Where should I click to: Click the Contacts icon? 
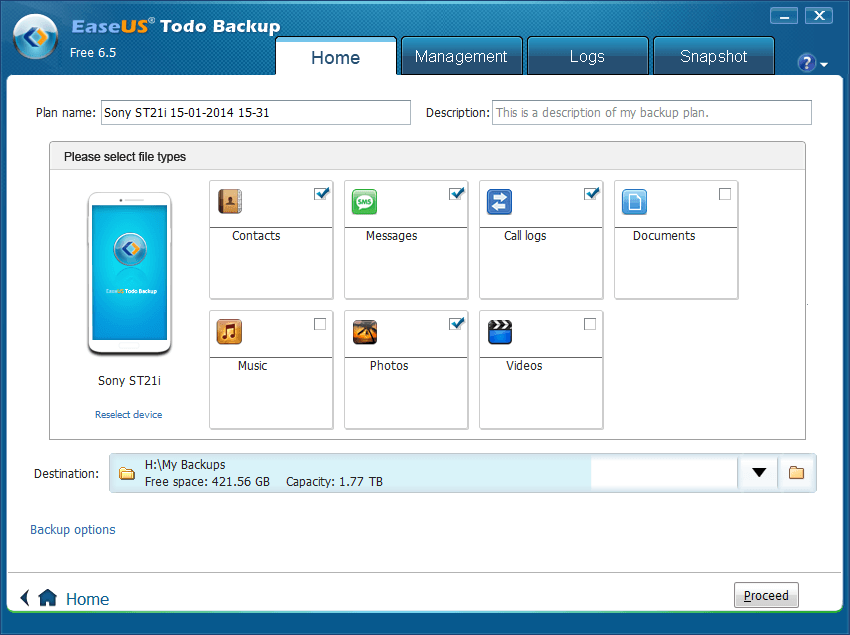point(229,201)
